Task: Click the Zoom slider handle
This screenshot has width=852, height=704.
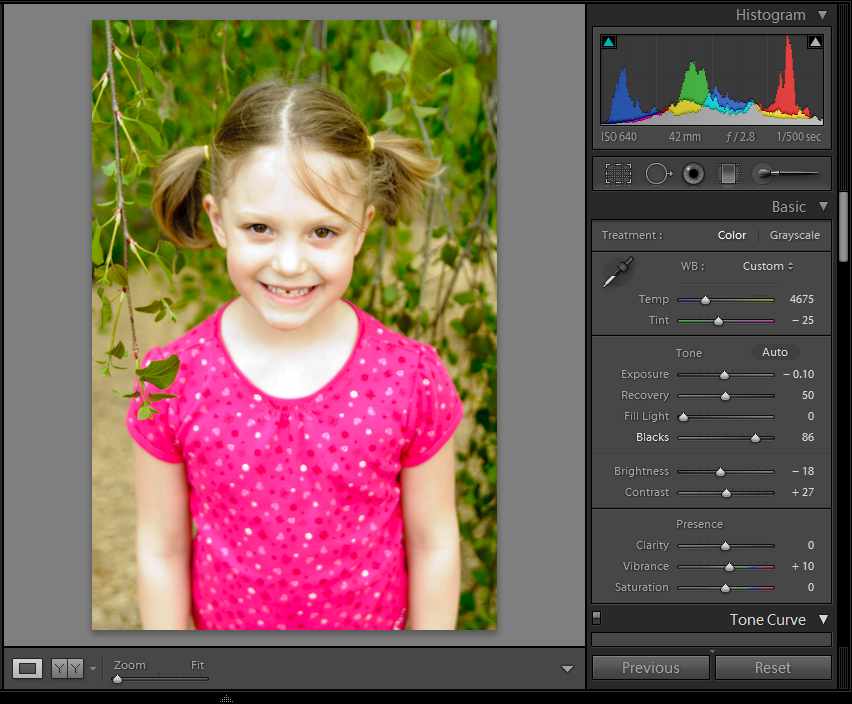Action: pyautogui.click(x=117, y=678)
